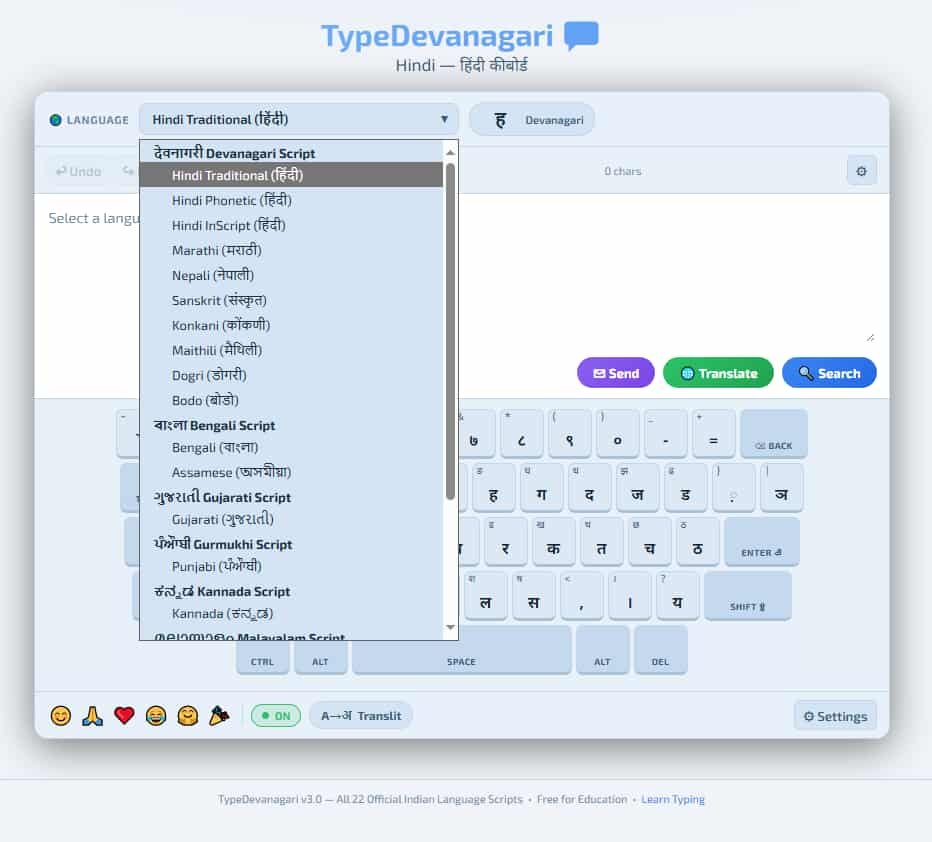Click the blue Search button

[x=829, y=373]
